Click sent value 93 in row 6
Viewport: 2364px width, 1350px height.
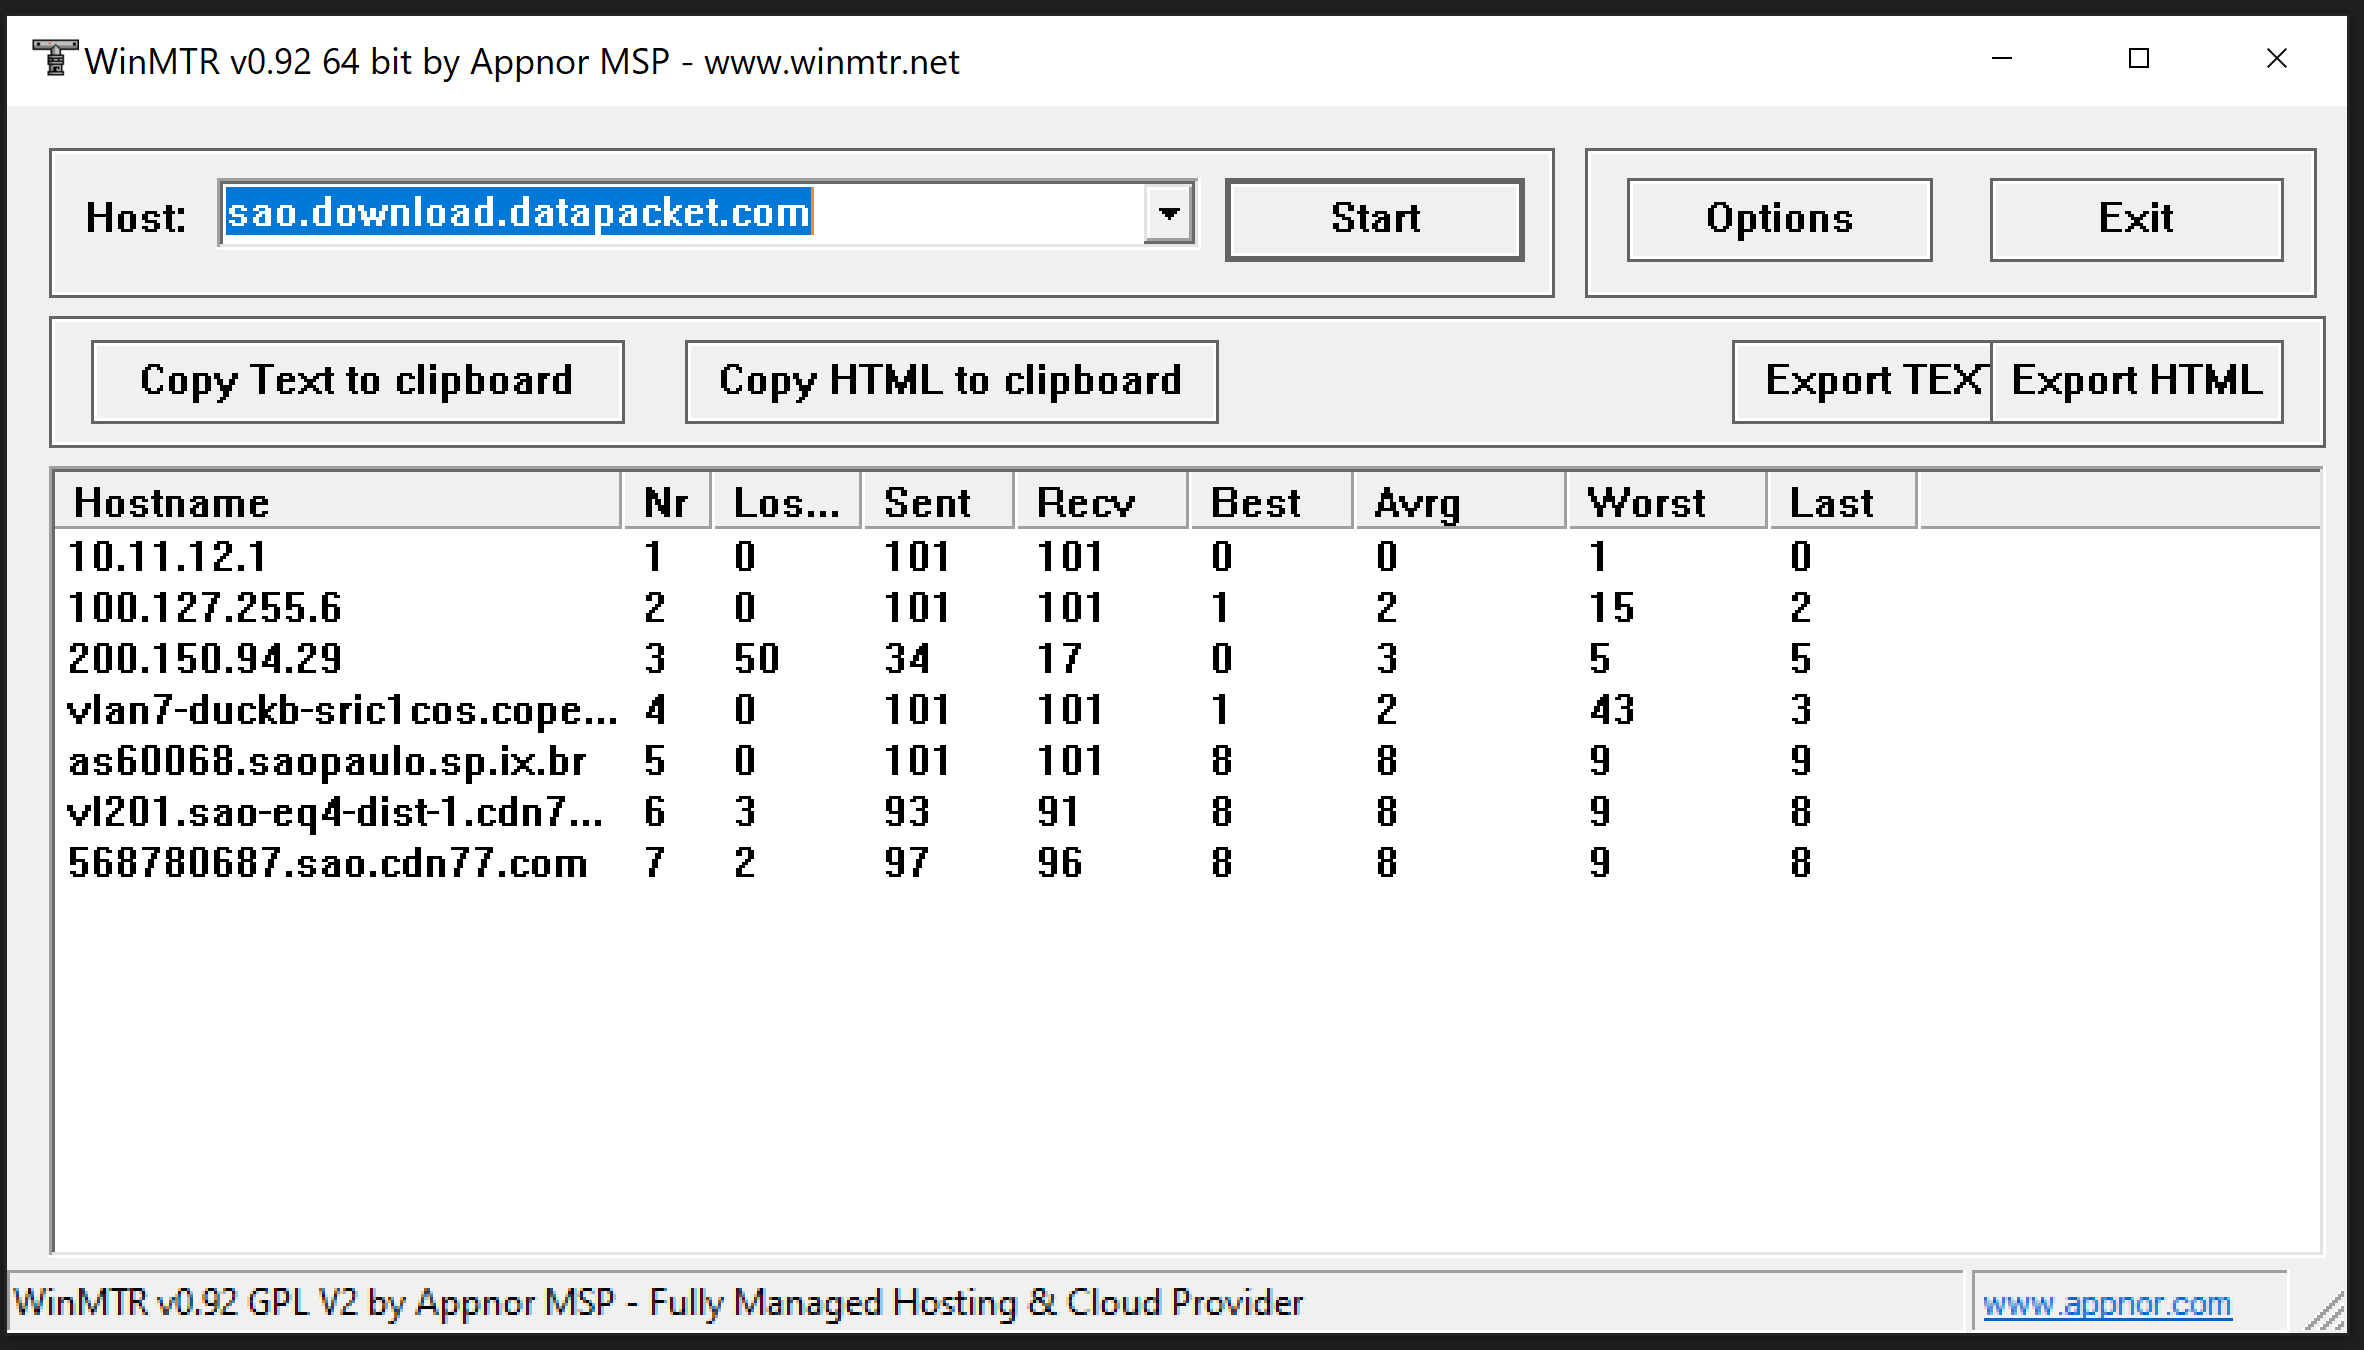(907, 811)
